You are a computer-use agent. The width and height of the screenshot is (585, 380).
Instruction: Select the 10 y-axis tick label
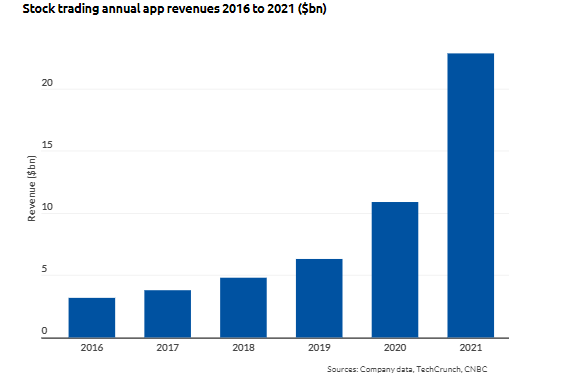pos(47,207)
